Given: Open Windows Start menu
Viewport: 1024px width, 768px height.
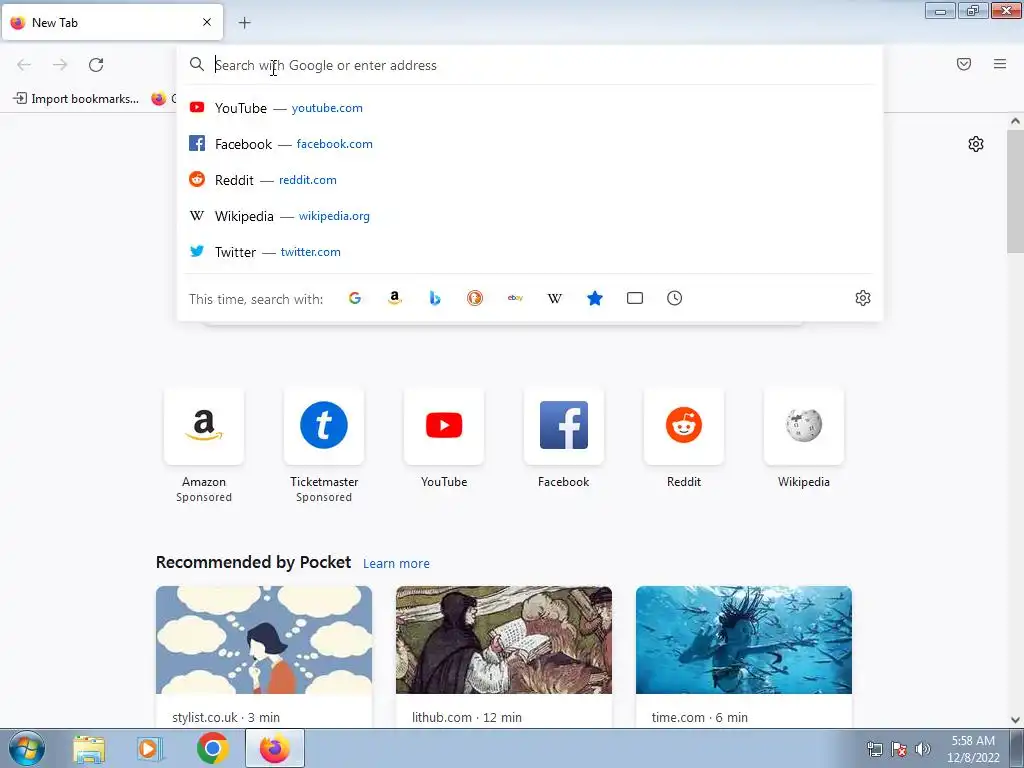Looking at the screenshot, I should [26, 748].
